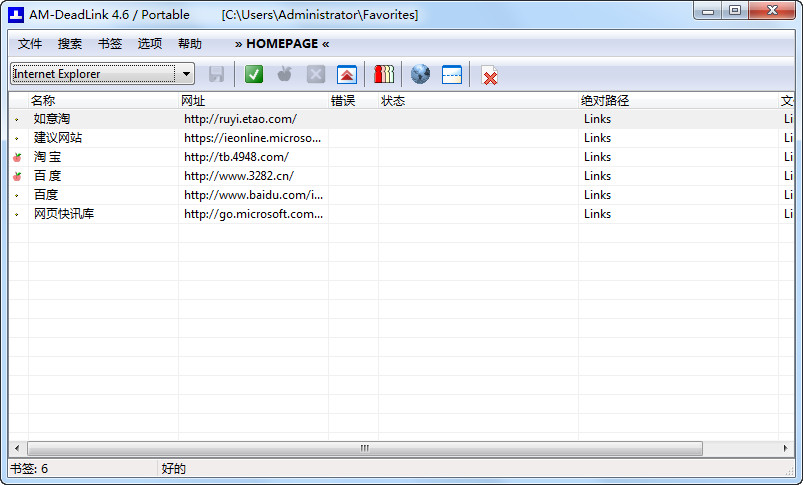Sort by 绝对路径 column header
The height and width of the screenshot is (485, 803).
coord(679,101)
